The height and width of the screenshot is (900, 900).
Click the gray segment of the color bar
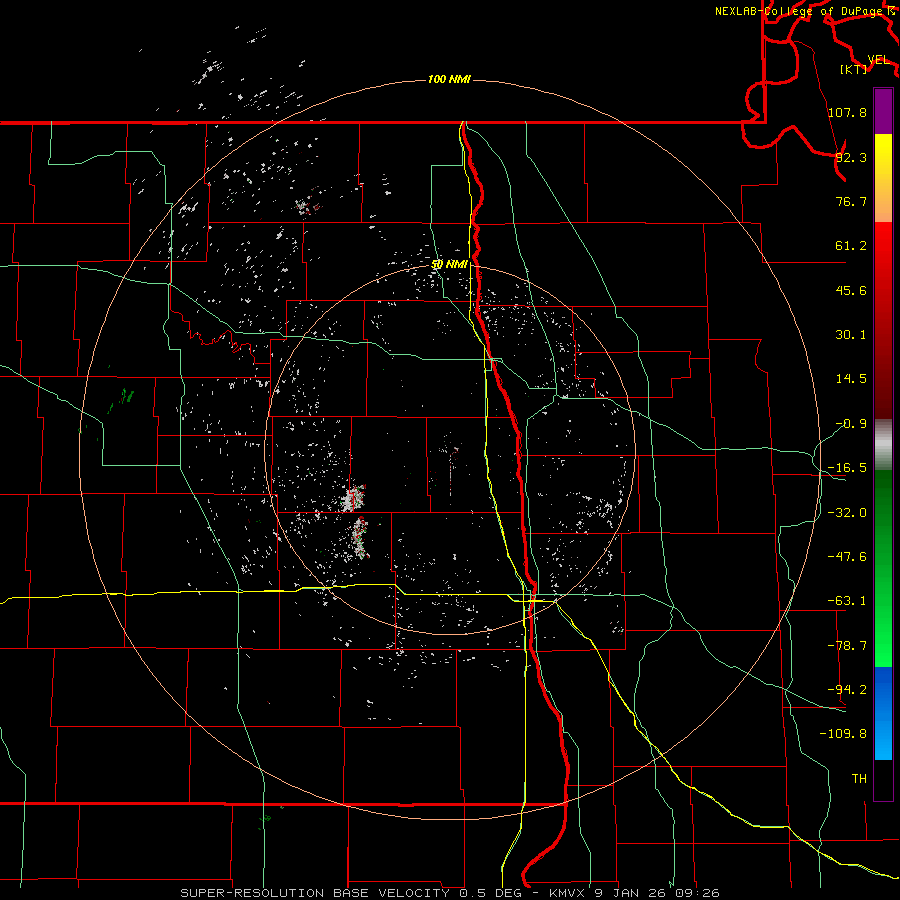click(x=883, y=445)
